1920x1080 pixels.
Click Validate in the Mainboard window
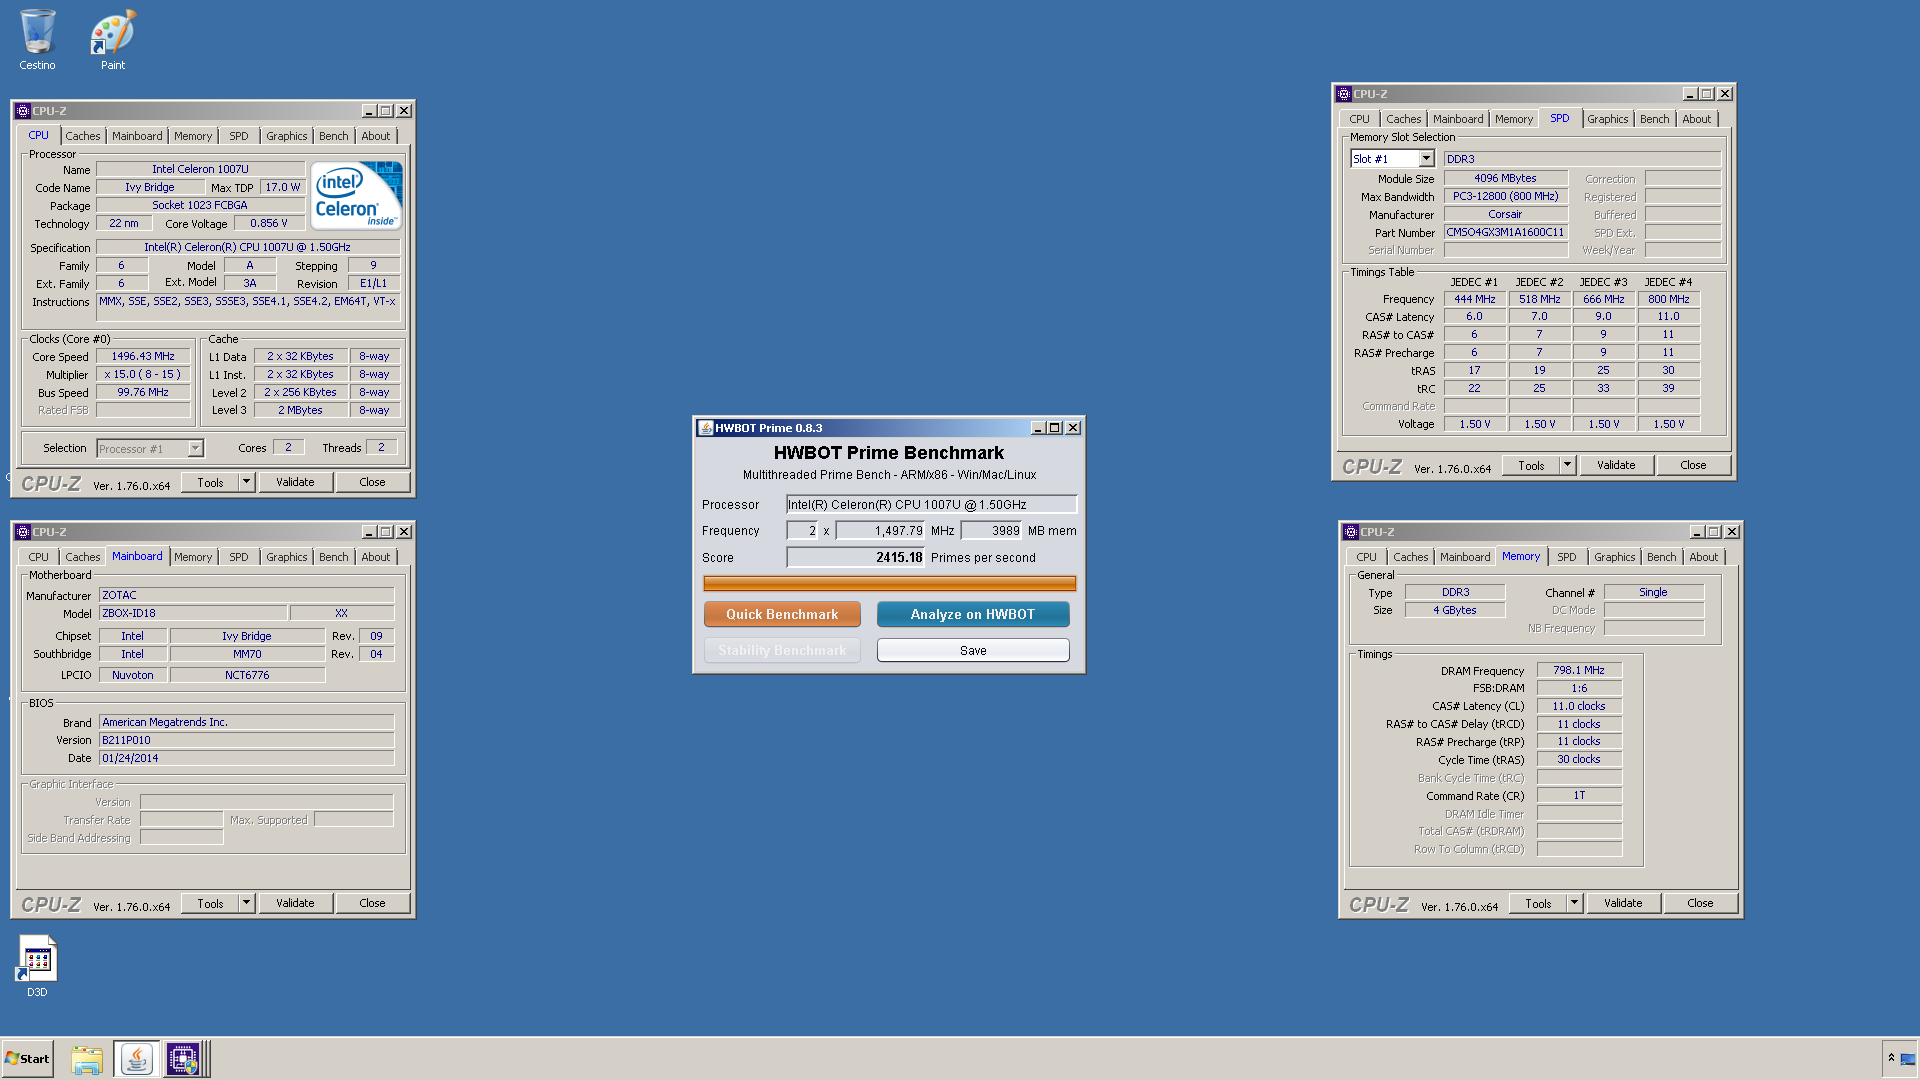tap(295, 903)
